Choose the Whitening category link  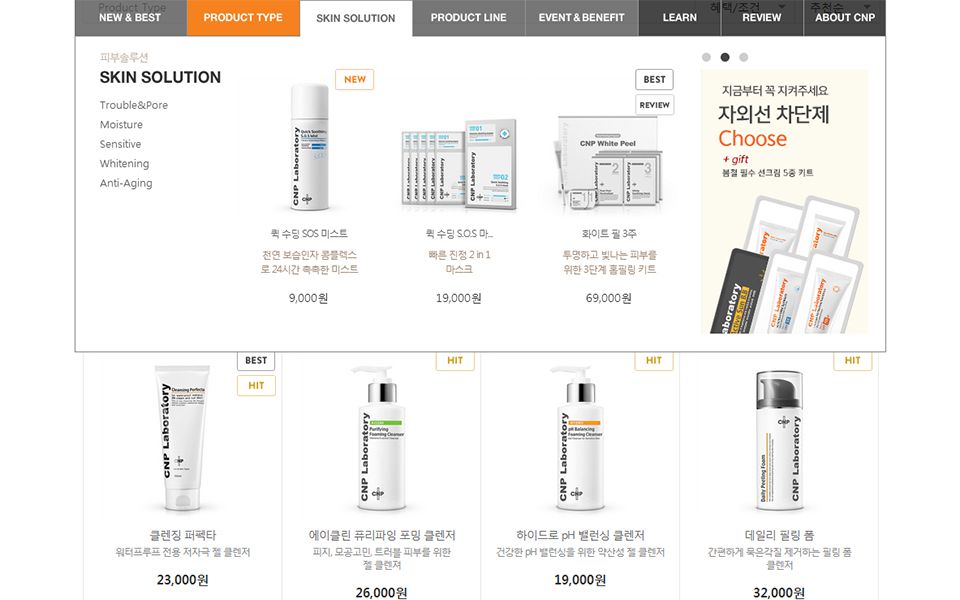(x=124, y=164)
